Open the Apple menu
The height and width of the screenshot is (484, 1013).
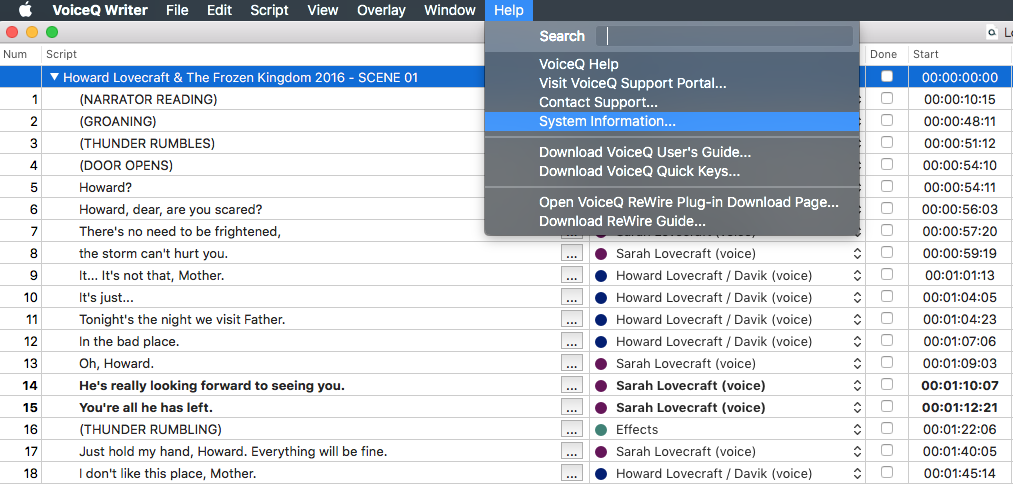click(25, 10)
